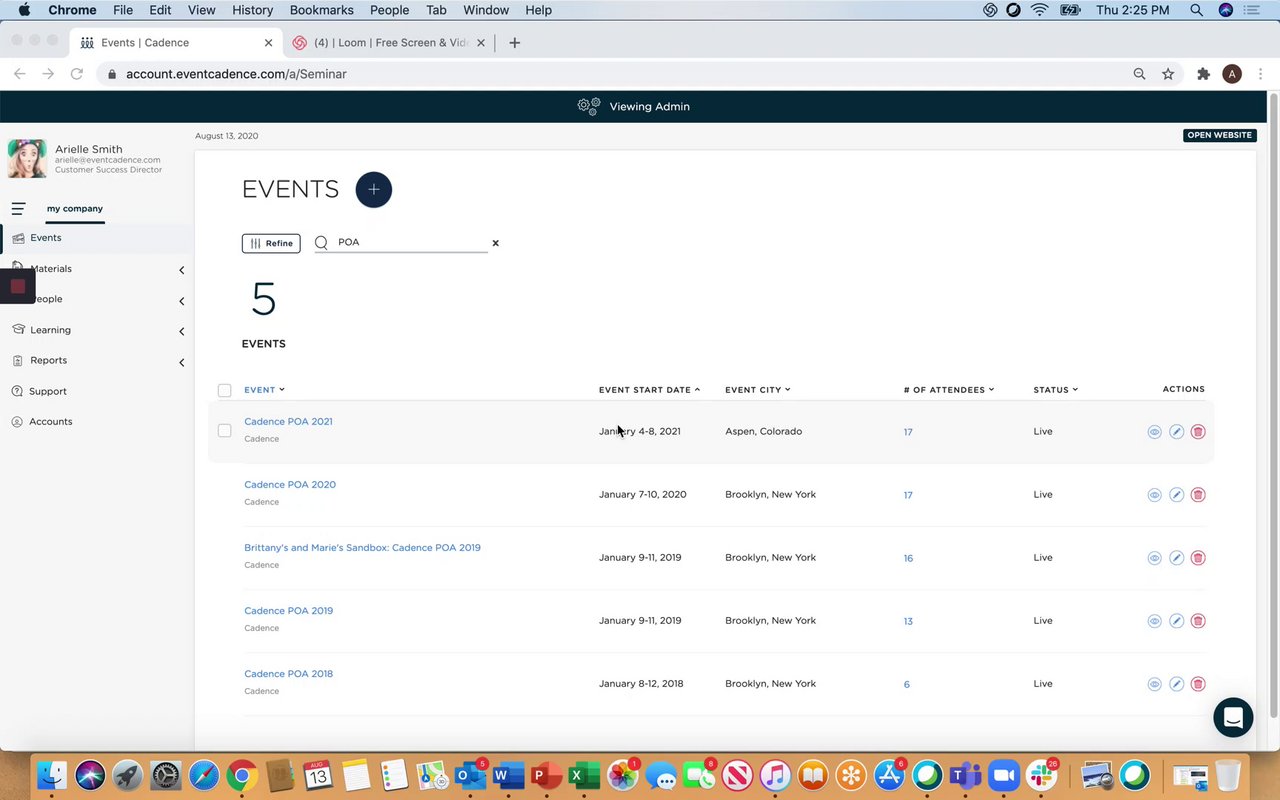View Cadence POA 2021 with eye icon
Image resolution: width=1280 pixels, height=800 pixels.
point(1154,432)
